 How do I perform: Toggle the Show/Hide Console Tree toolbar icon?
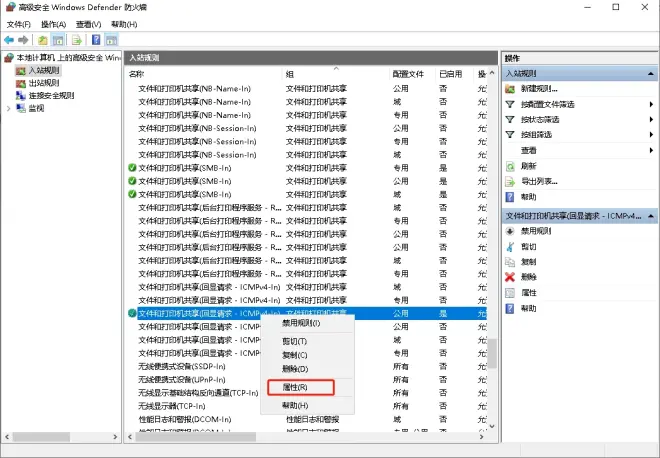coord(58,40)
